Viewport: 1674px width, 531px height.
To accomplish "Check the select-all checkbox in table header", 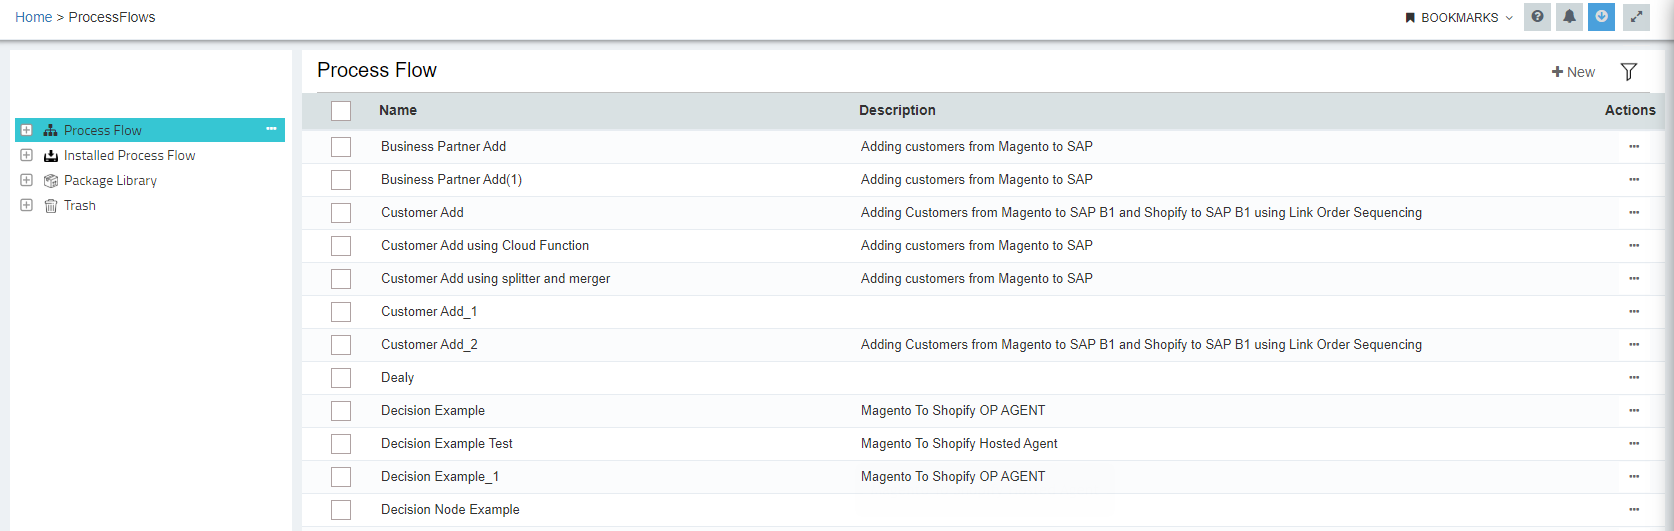I will coord(341,111).
